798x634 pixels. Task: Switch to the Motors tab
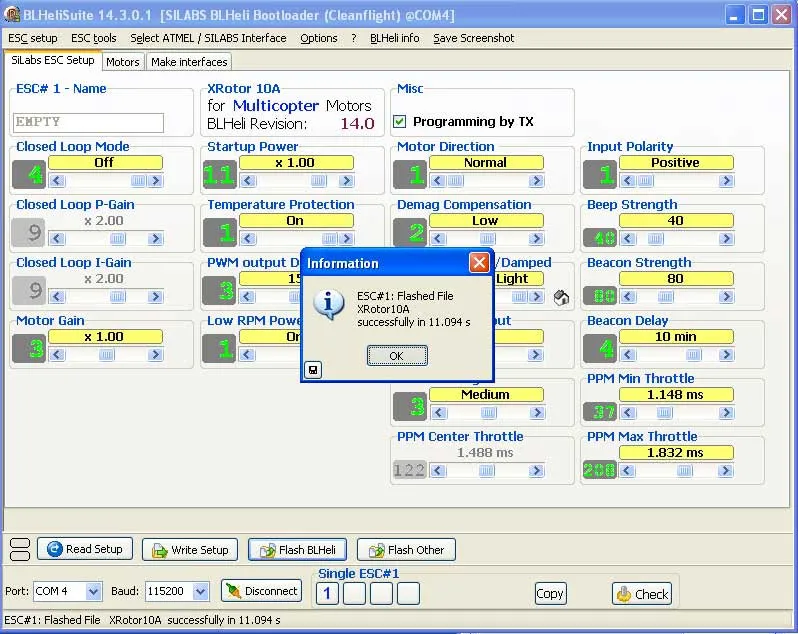[x=123, y=62]
